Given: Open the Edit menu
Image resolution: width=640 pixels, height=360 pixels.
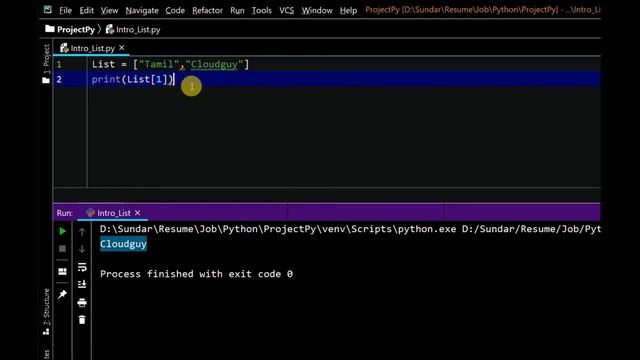Looking at the screenshot, I should pos(86,10).
